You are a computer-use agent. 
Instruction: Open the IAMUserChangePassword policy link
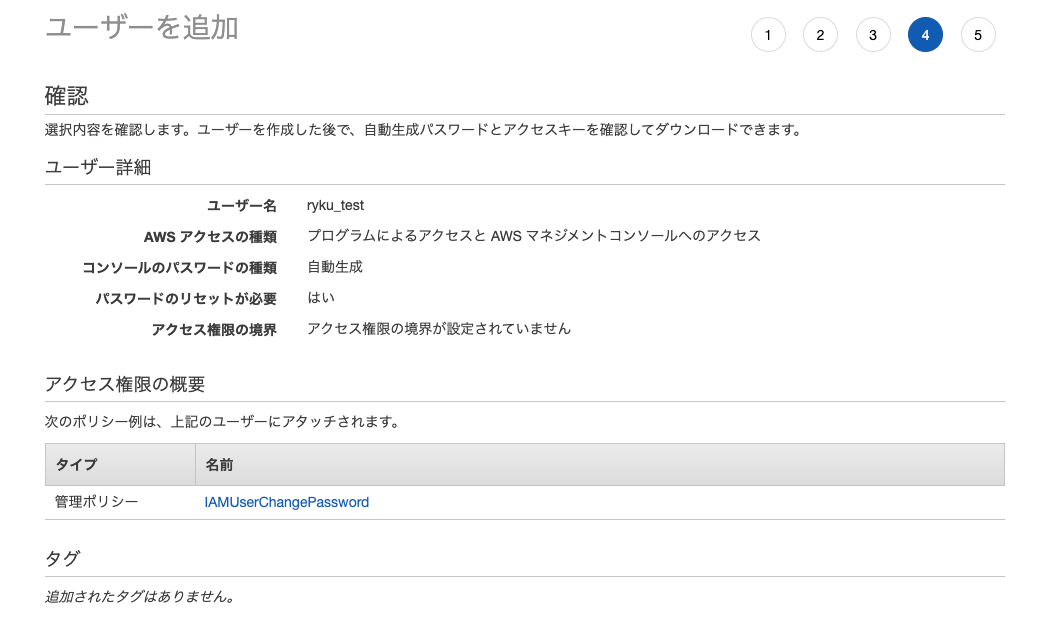pyautogui.click(x=287, y=502)
